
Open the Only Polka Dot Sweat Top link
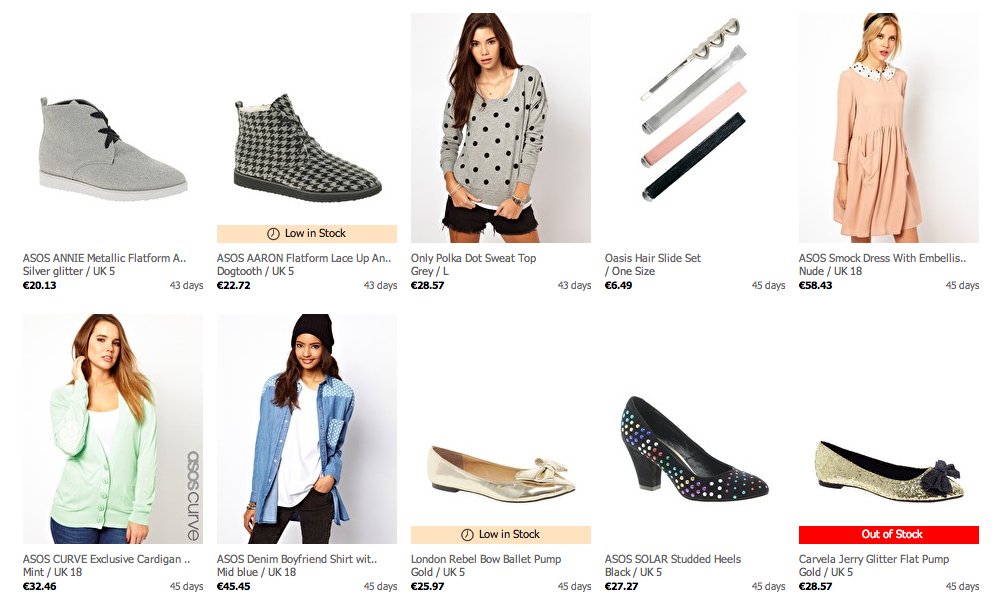472,257
